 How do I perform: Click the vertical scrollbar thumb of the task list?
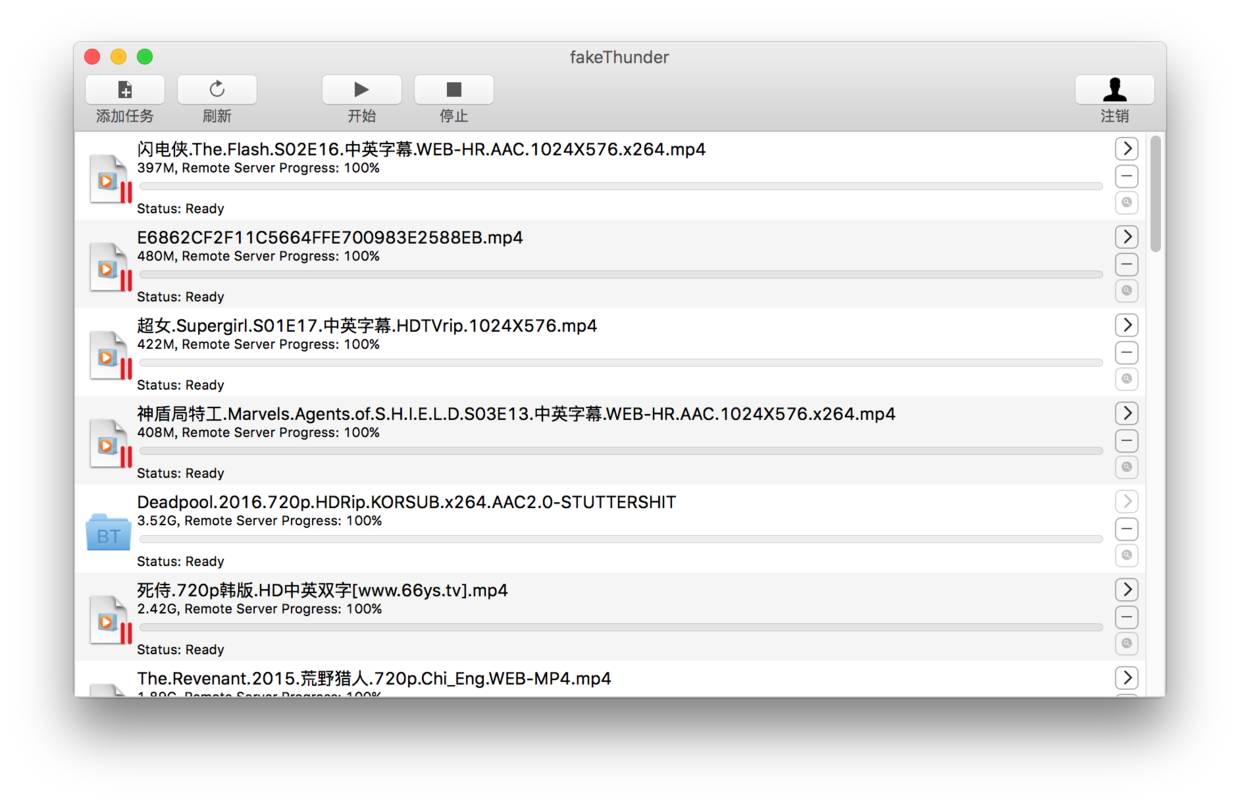coord(1156,193)
